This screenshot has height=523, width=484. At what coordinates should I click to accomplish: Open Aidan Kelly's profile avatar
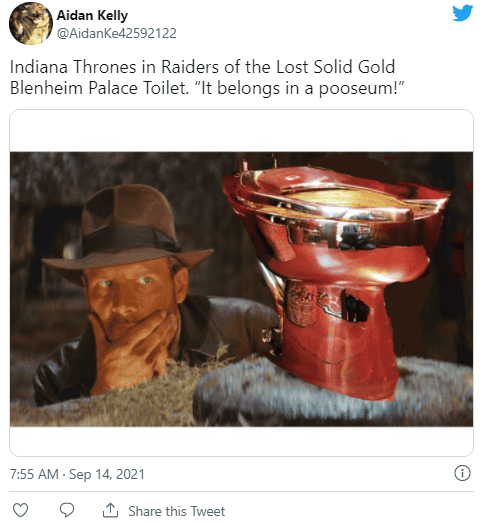(31, 23)
